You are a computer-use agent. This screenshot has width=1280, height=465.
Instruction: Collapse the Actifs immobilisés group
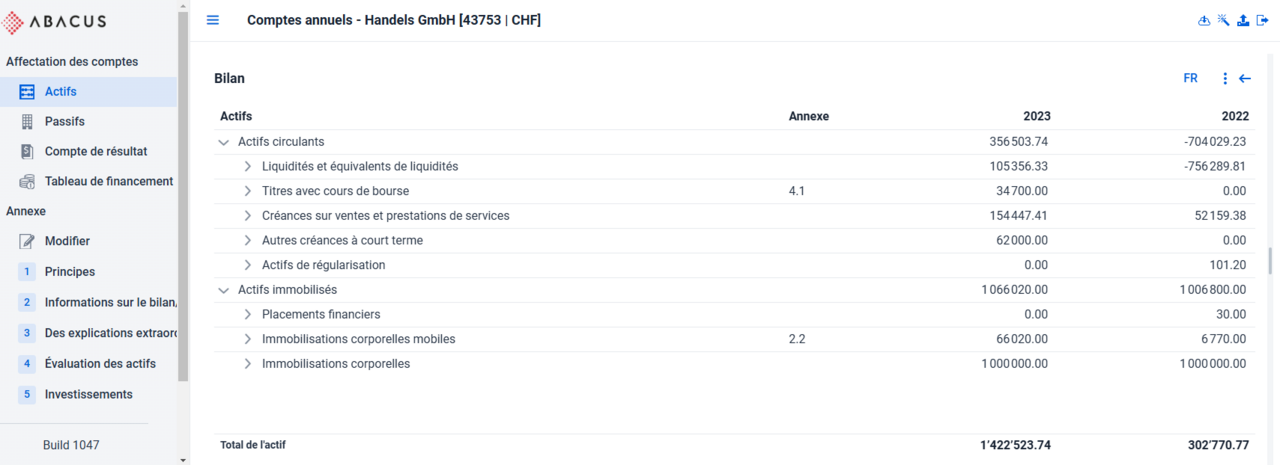coord(224,290)
